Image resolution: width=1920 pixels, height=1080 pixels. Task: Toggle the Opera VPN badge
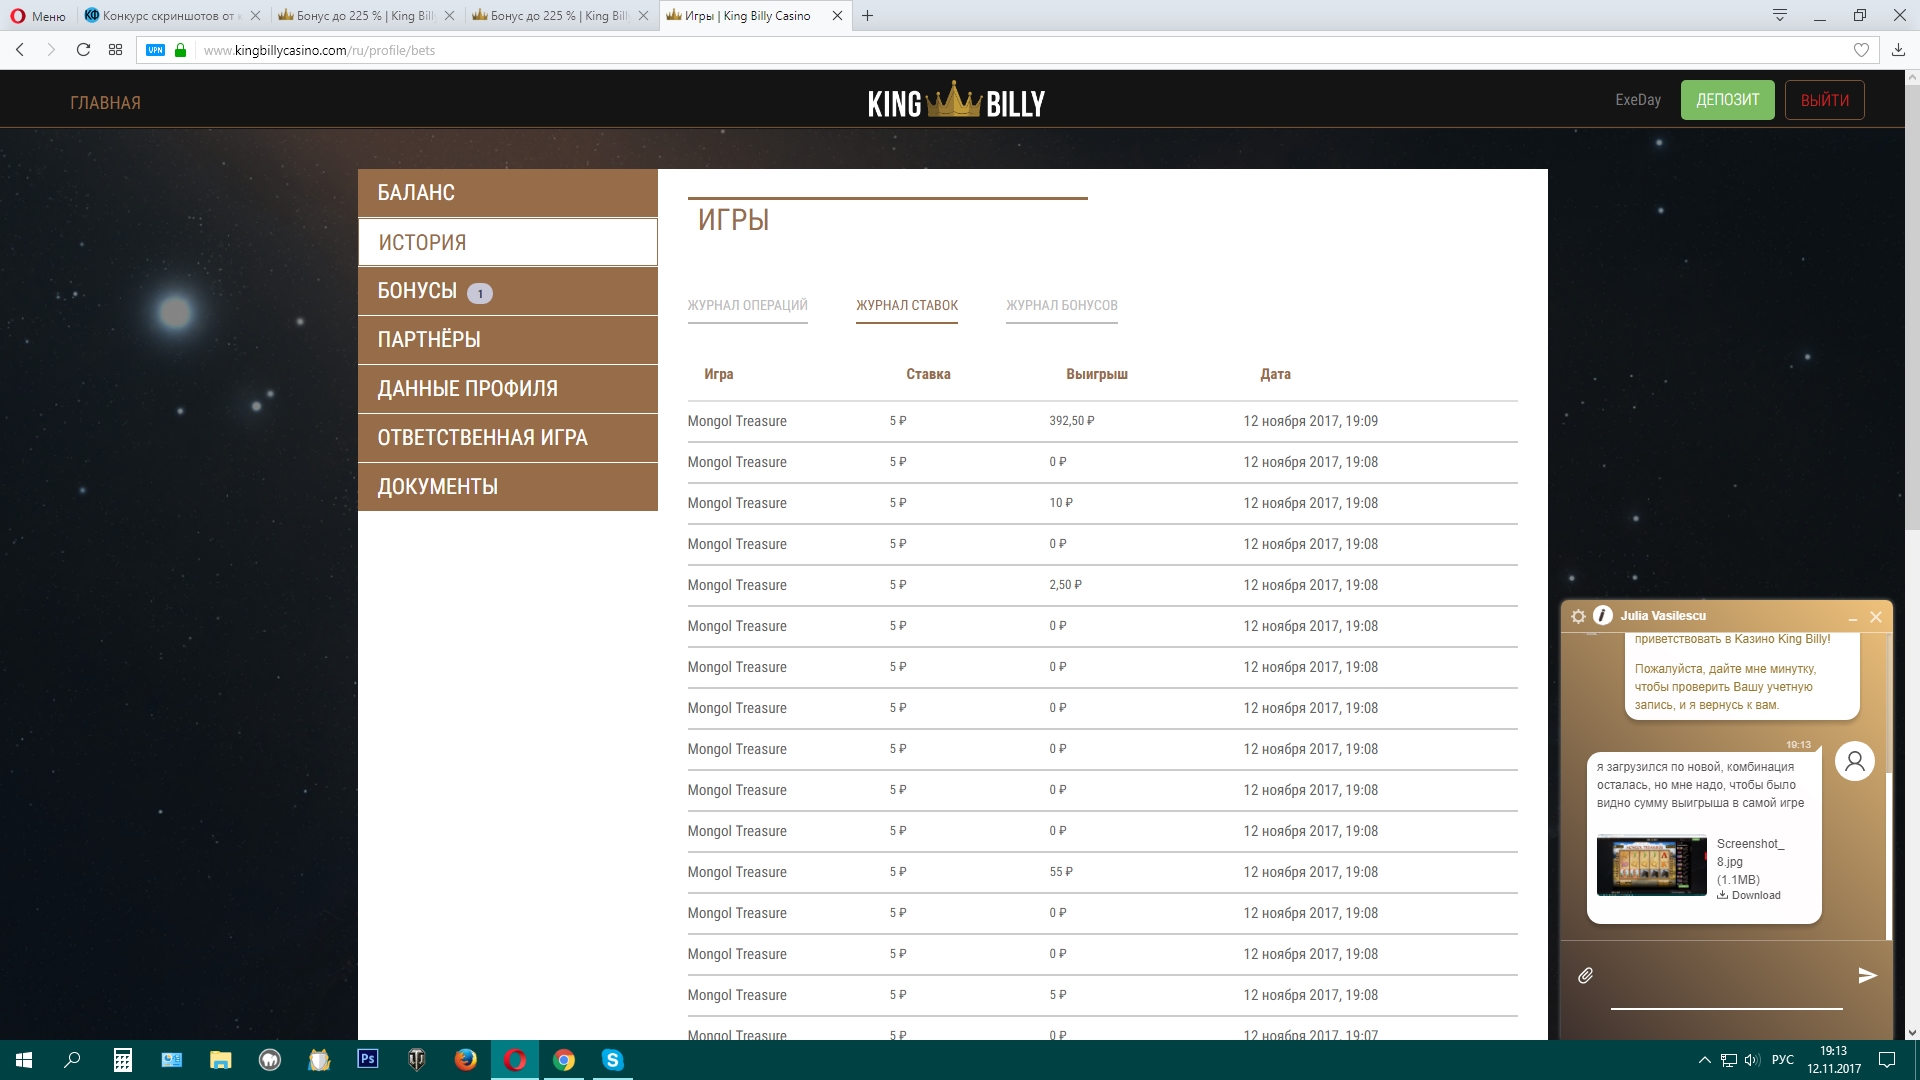[155, 50]
